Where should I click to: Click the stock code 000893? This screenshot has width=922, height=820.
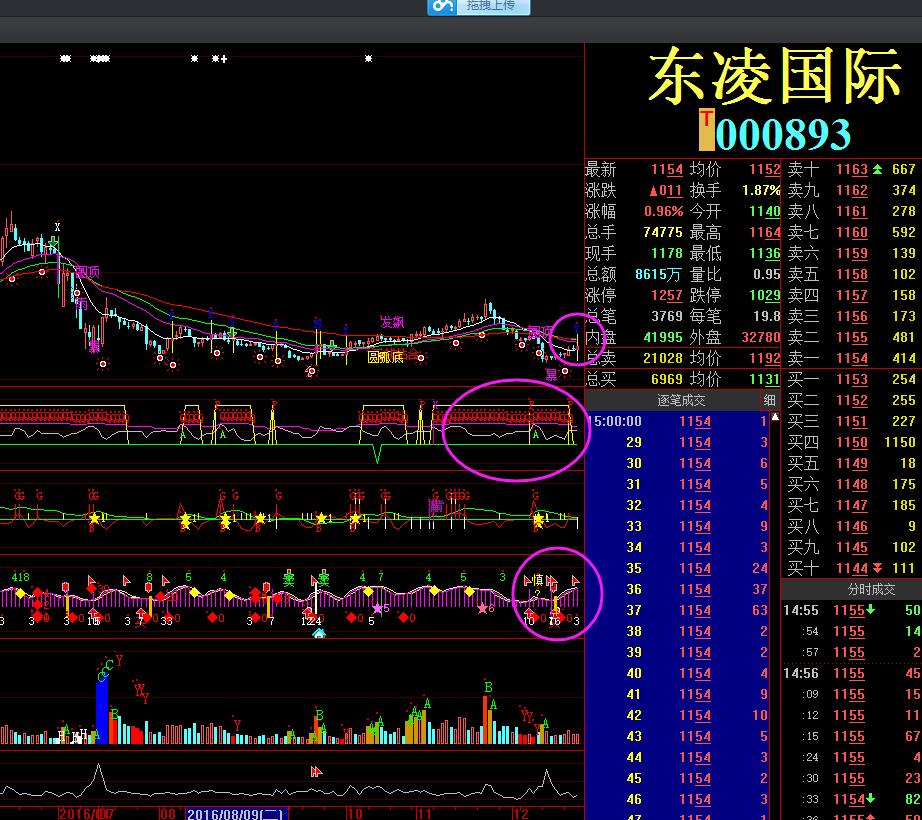click(783, 135)
